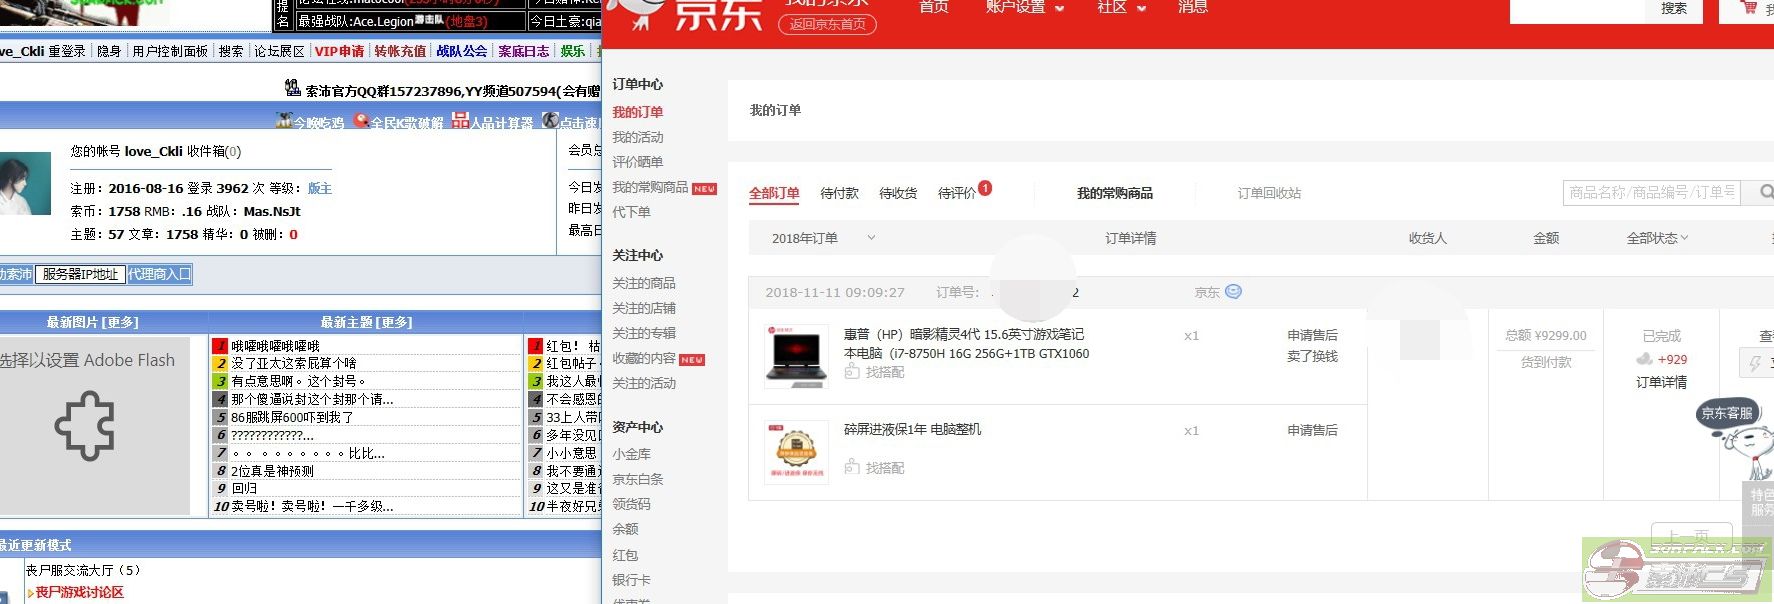1774x604 pixels.
Task: Click the 代理商入口 button in the forum
Action: 159,274
